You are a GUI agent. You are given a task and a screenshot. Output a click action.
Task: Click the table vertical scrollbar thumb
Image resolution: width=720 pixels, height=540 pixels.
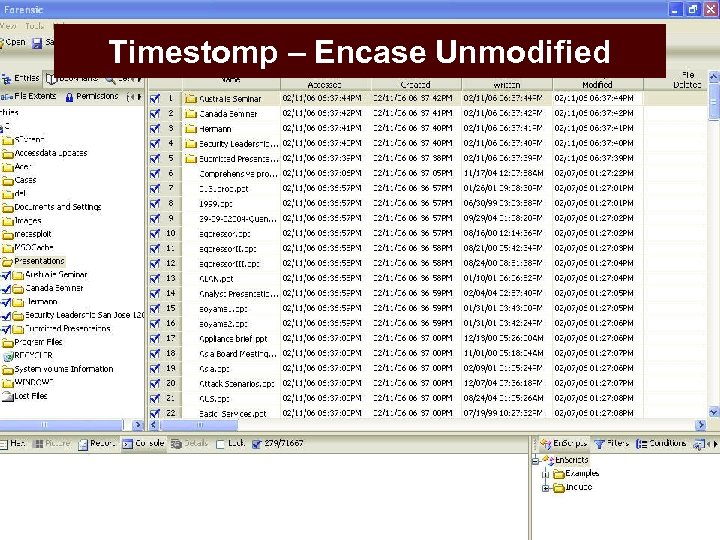click(714, 102)
